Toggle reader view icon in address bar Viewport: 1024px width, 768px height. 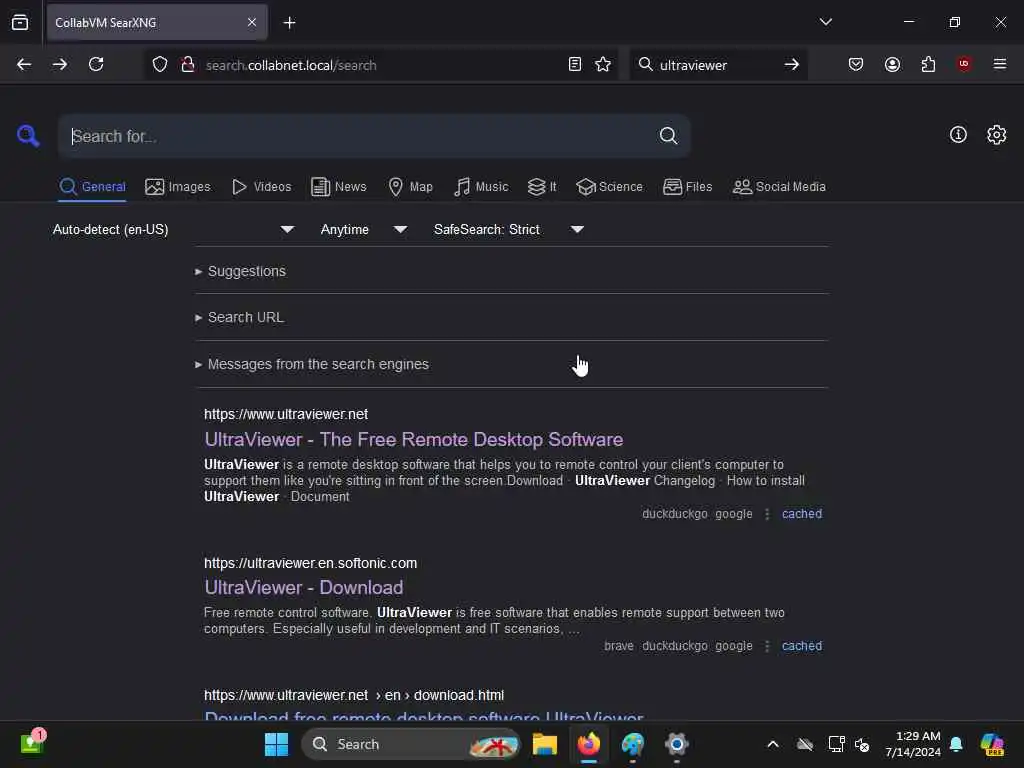(x=575, y=64)
